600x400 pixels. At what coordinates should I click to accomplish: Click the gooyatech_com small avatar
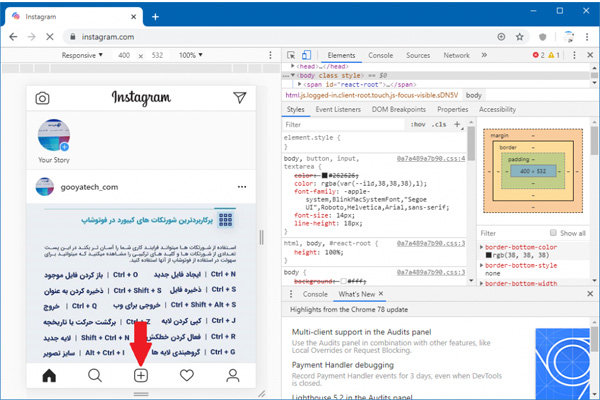45,187
